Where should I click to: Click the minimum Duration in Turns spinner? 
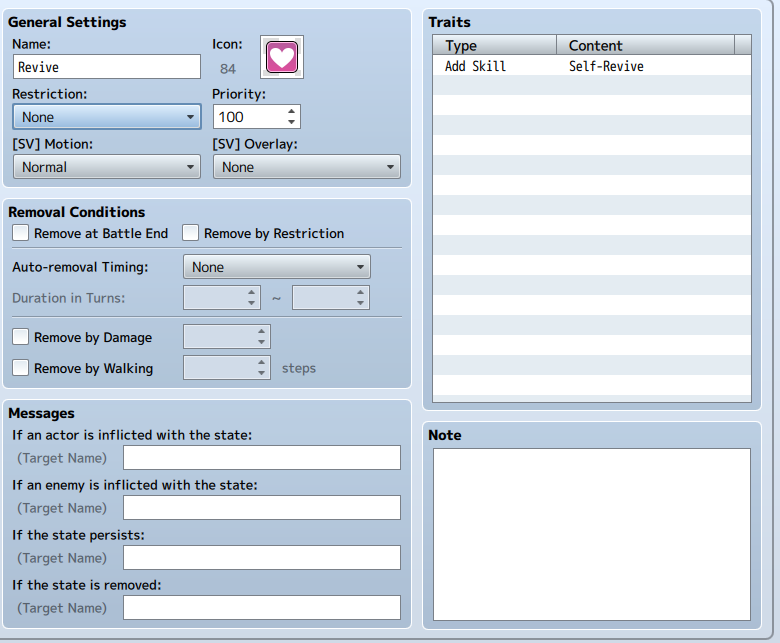coord(222,297)
